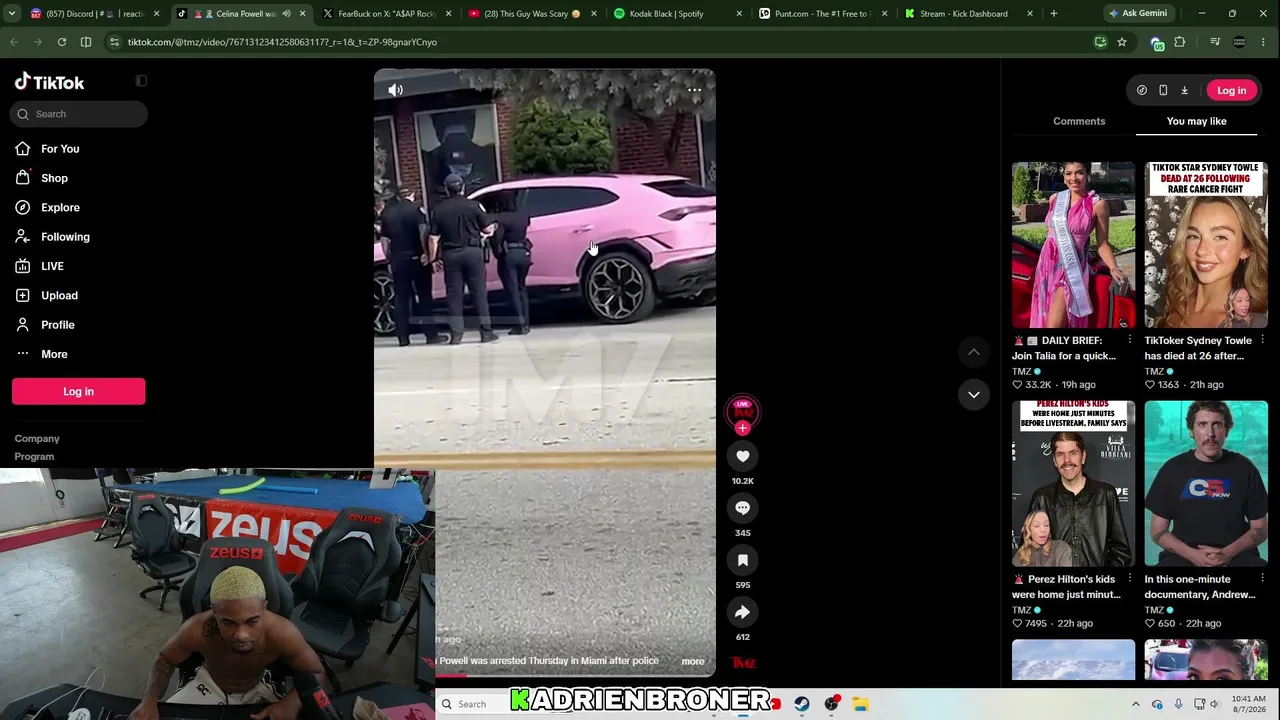Switch to the You may like tab
1280x720 pixels.
[x=1196, y=121]
